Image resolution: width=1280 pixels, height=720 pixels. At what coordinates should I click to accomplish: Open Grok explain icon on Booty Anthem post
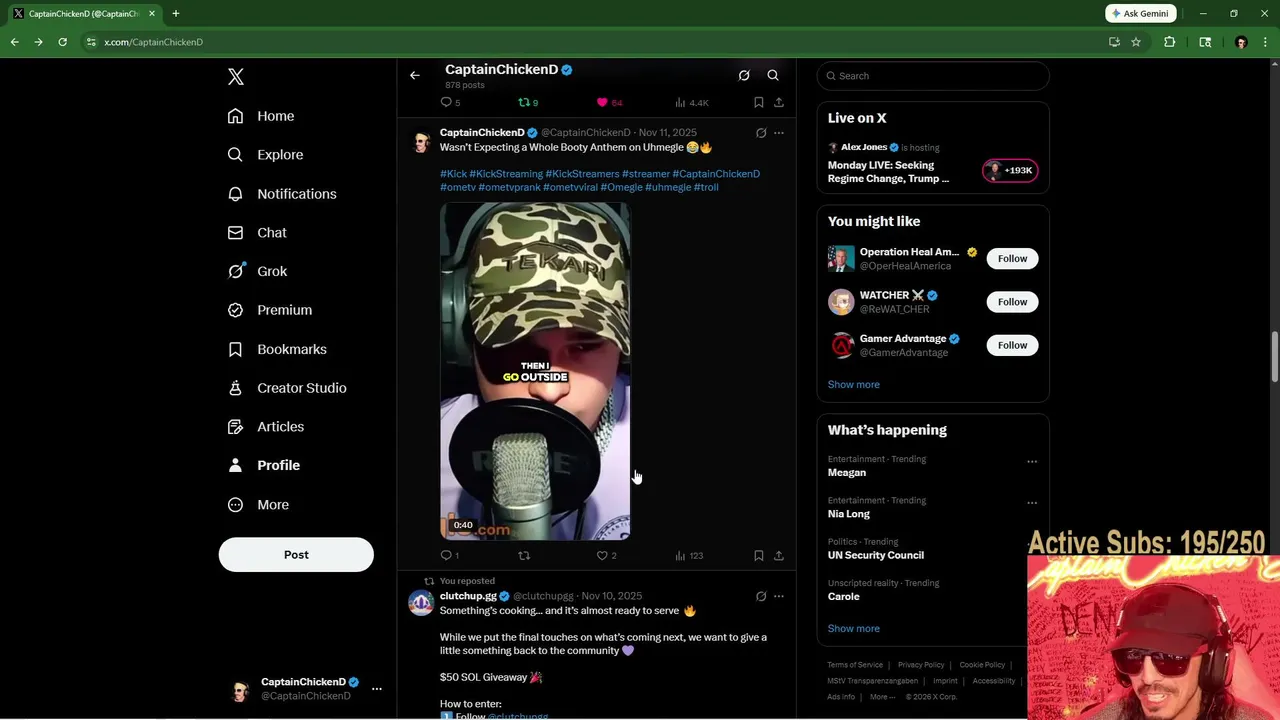coord(761,133)
